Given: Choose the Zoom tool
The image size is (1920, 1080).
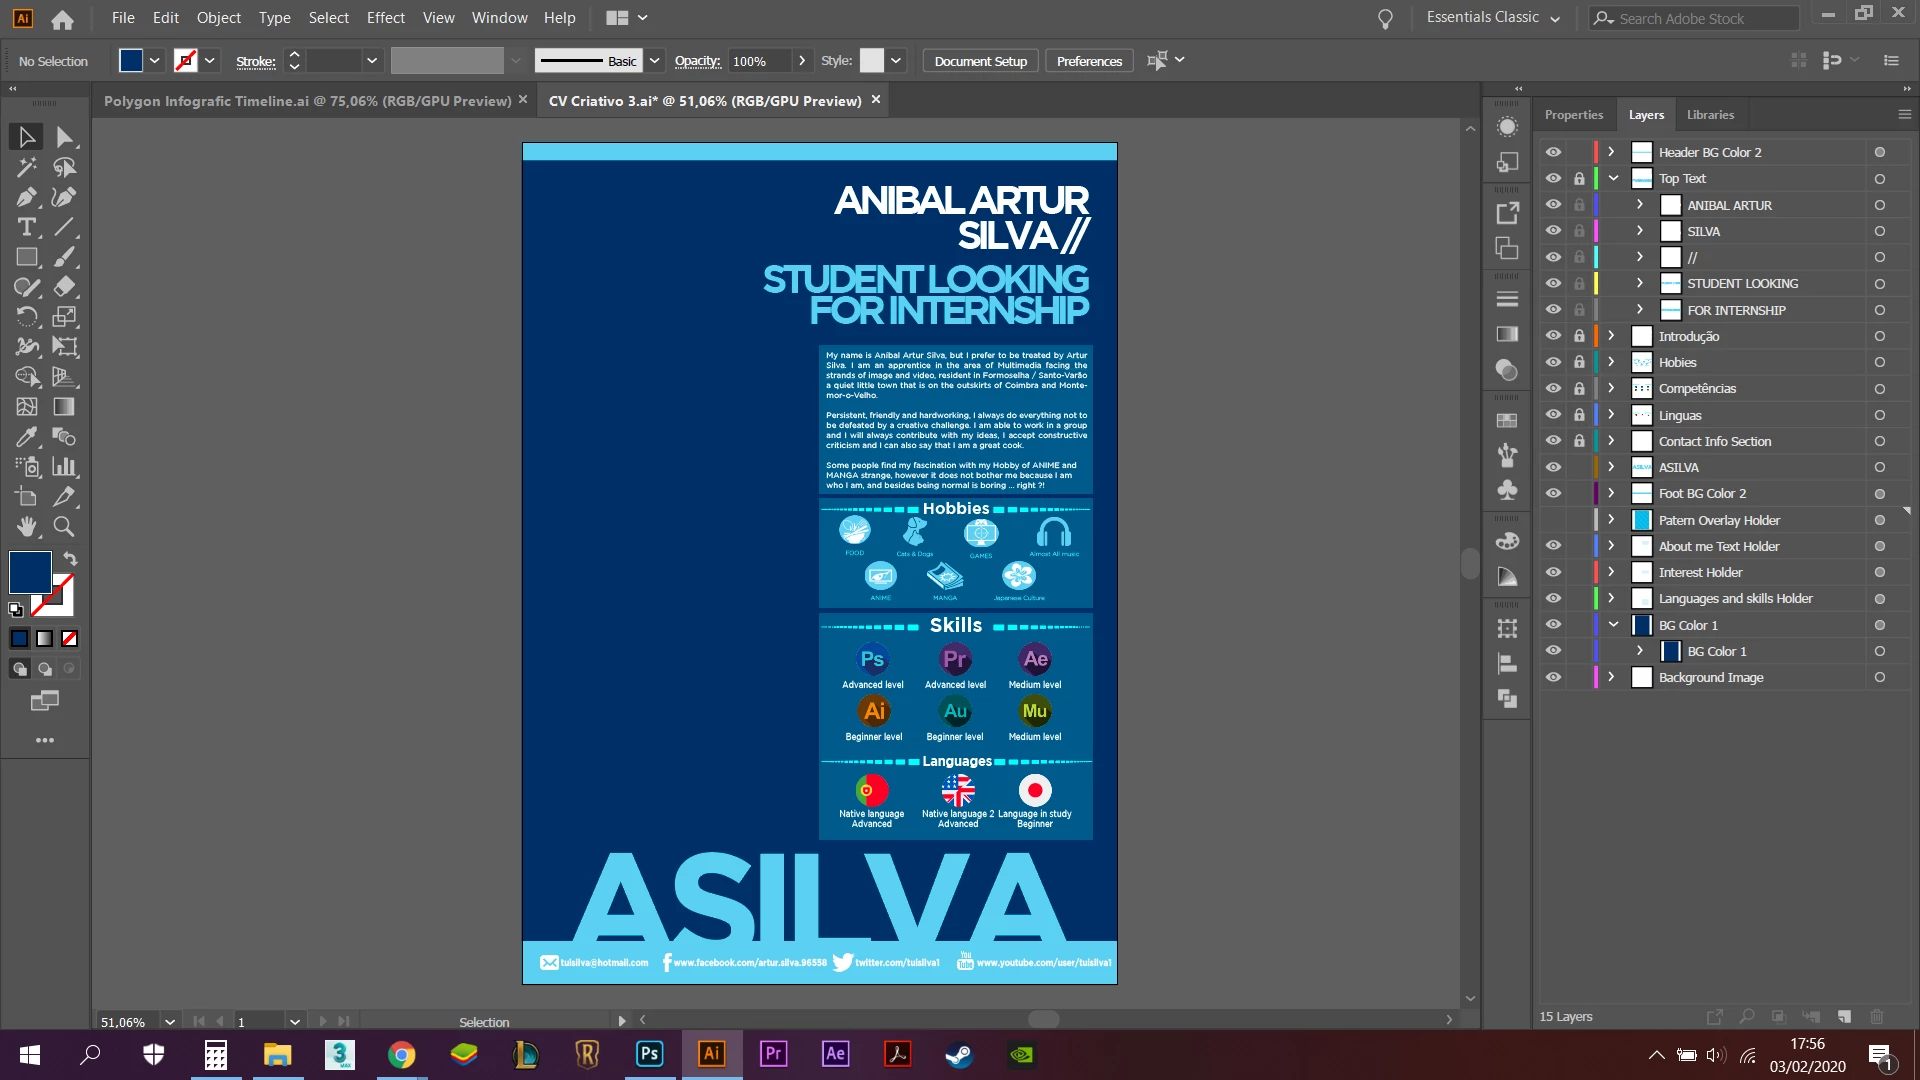Looking at the screenshot, I should pos(64,526).
